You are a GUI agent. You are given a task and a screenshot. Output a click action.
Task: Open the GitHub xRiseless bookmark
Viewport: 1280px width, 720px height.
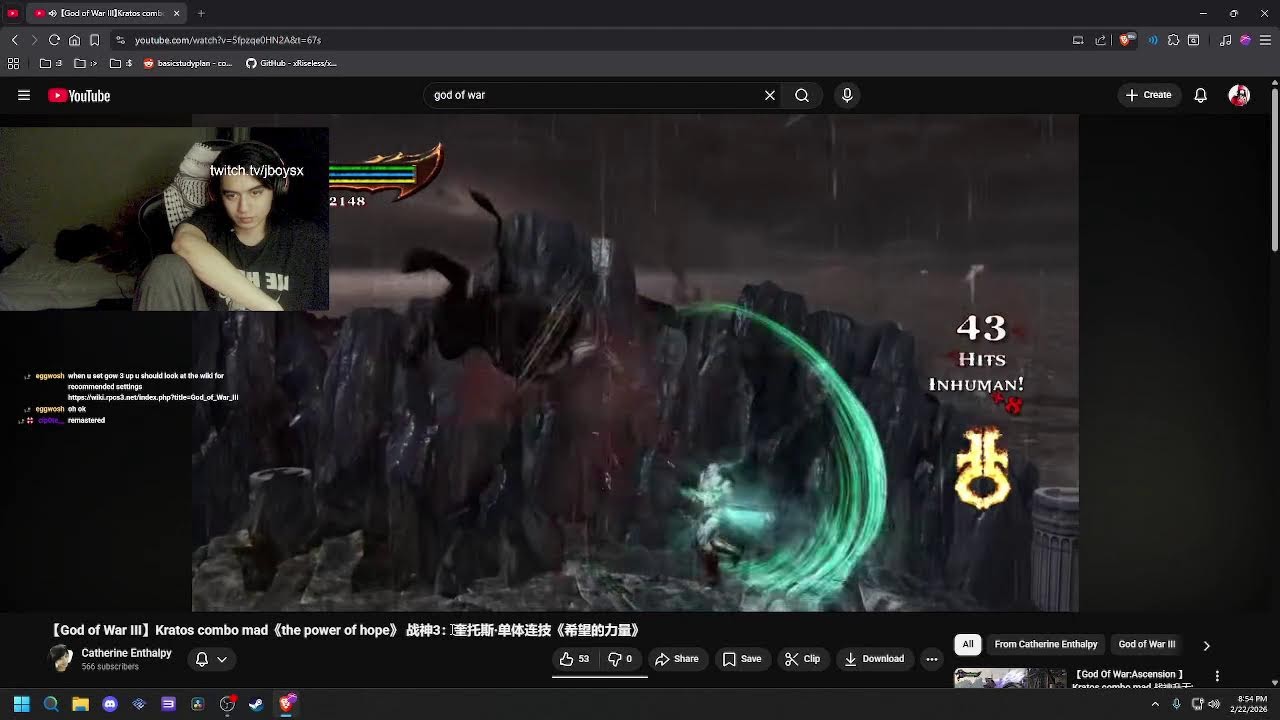[x=291, y=63]
